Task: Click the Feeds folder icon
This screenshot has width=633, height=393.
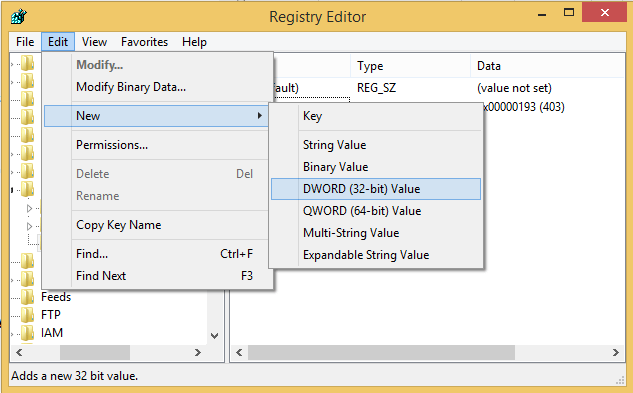Action: 27,297
